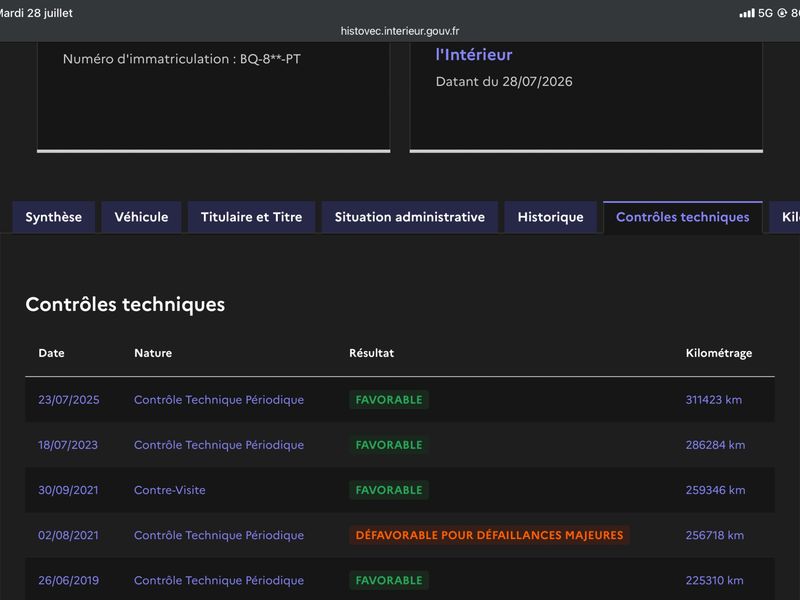Click the FAVORABLE badge of the Contre-Visite row

click(389, 490)
